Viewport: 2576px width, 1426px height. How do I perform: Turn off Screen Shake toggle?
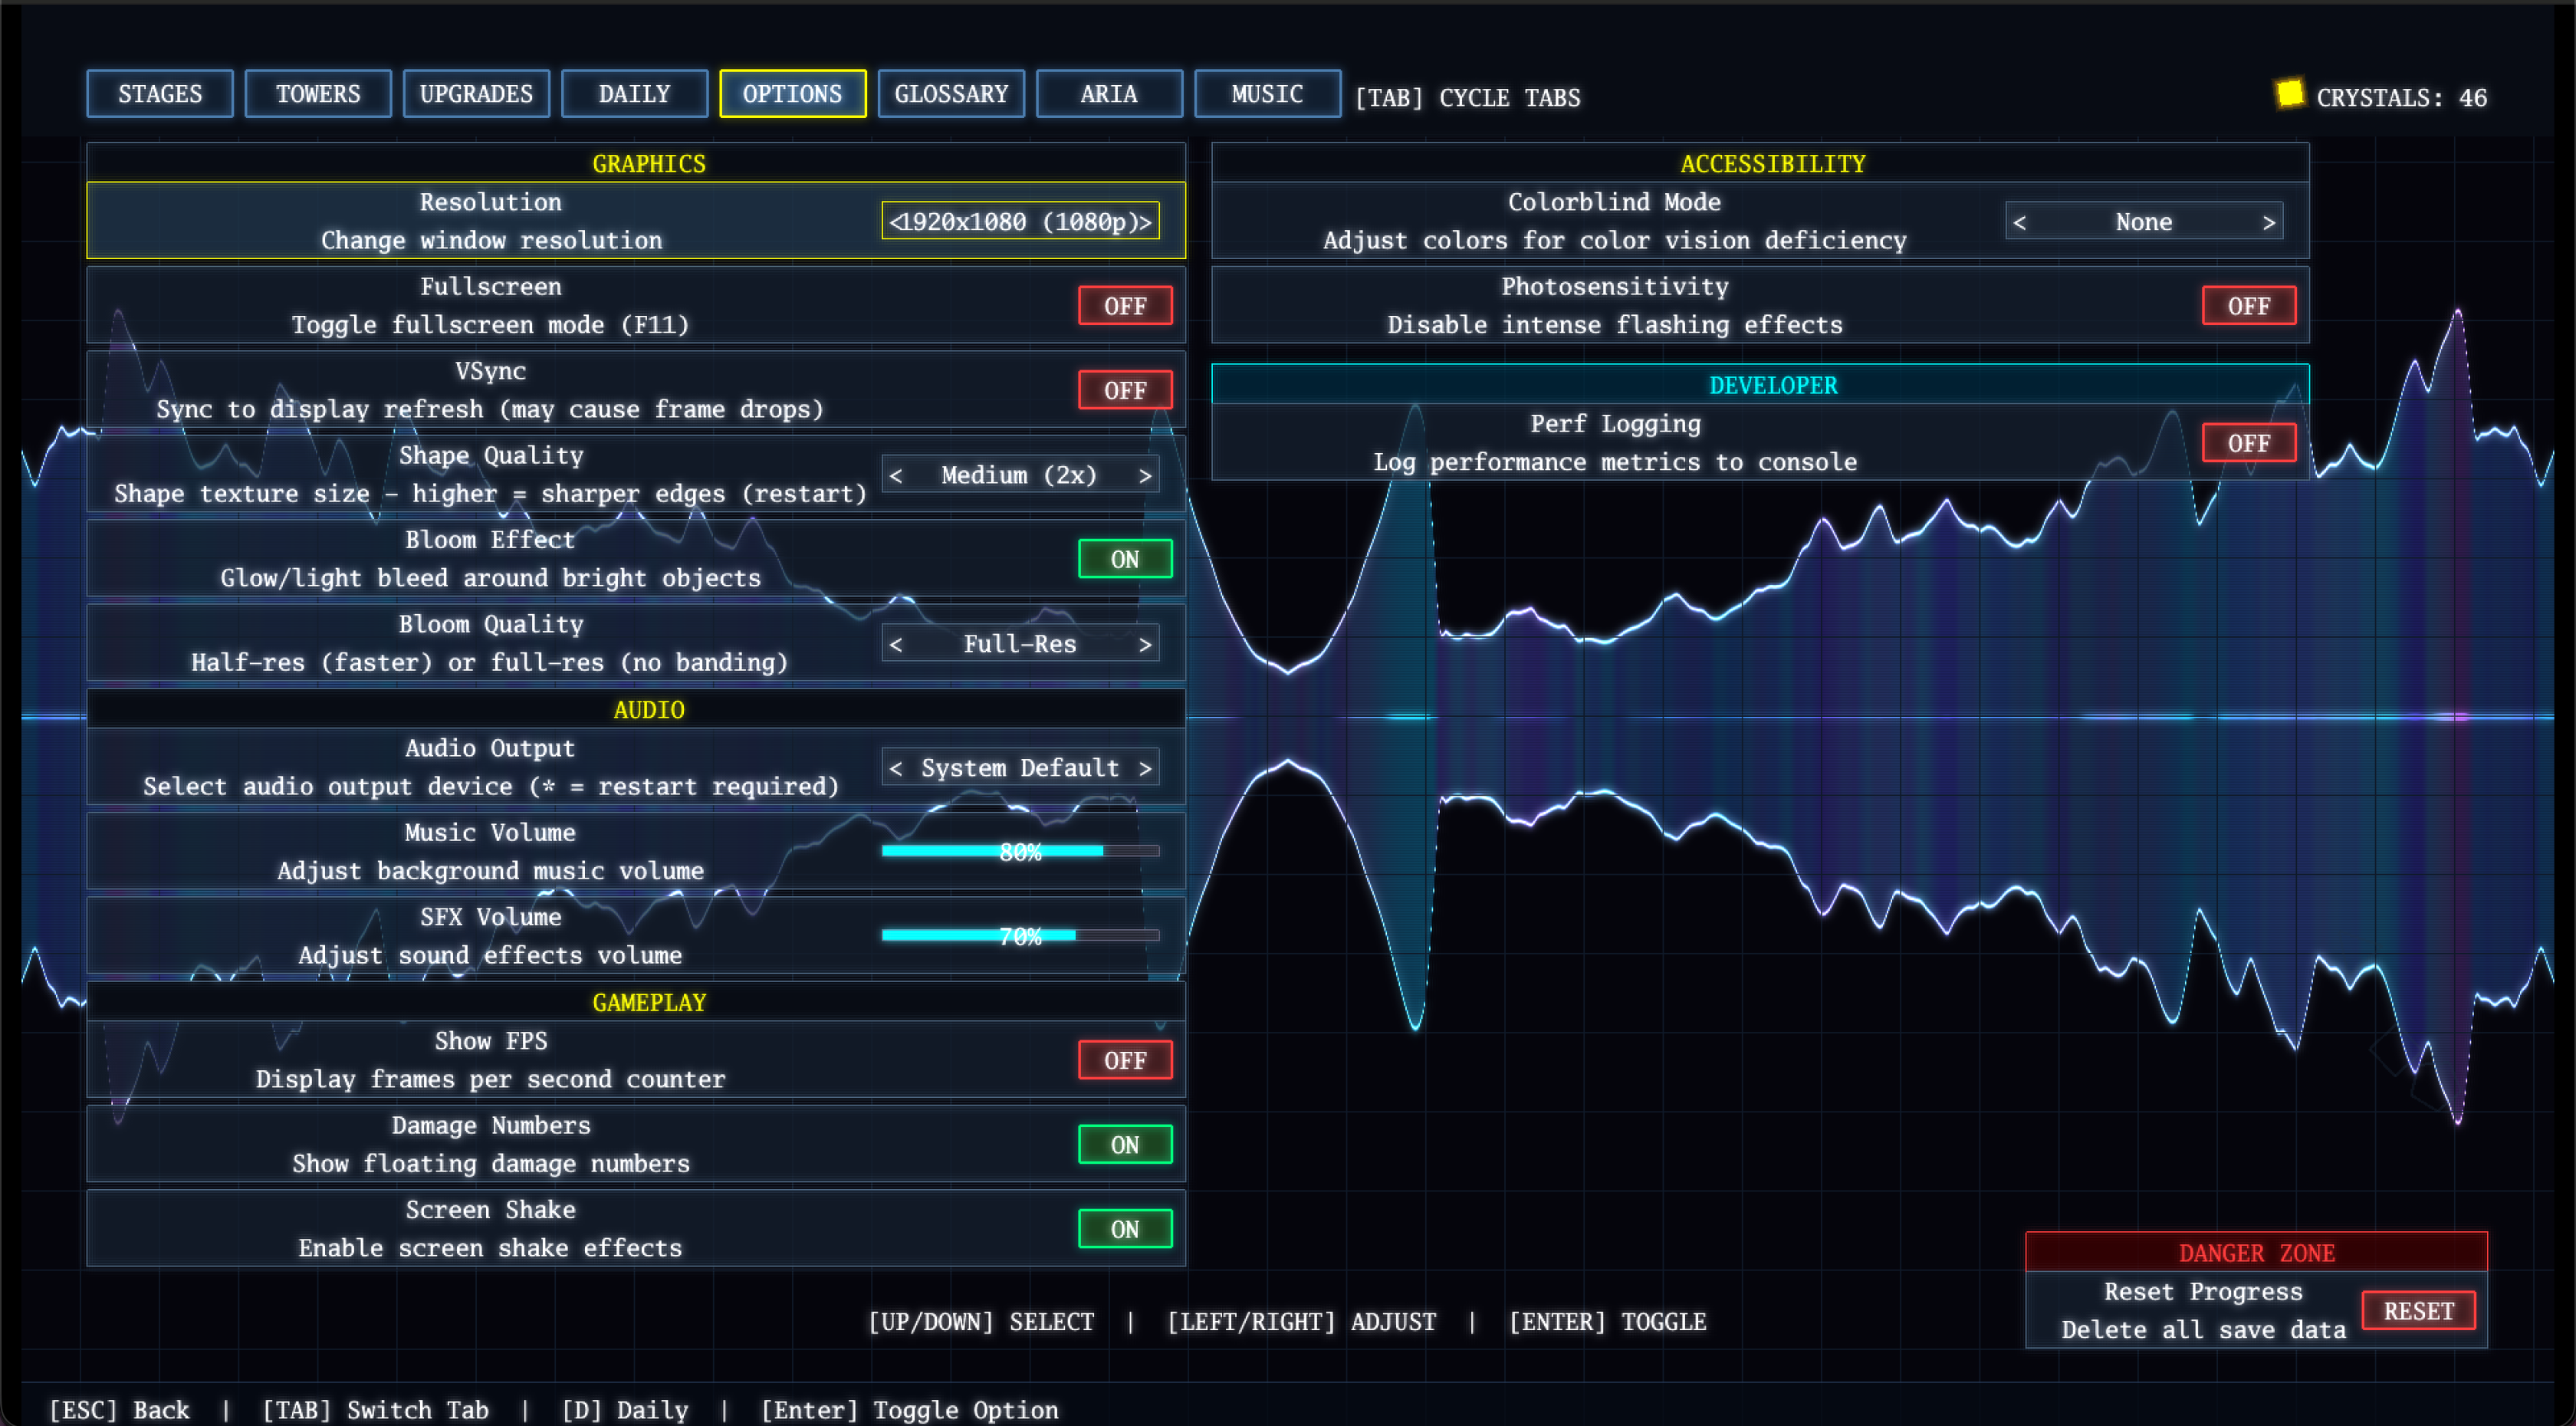coord(1125,1229)
